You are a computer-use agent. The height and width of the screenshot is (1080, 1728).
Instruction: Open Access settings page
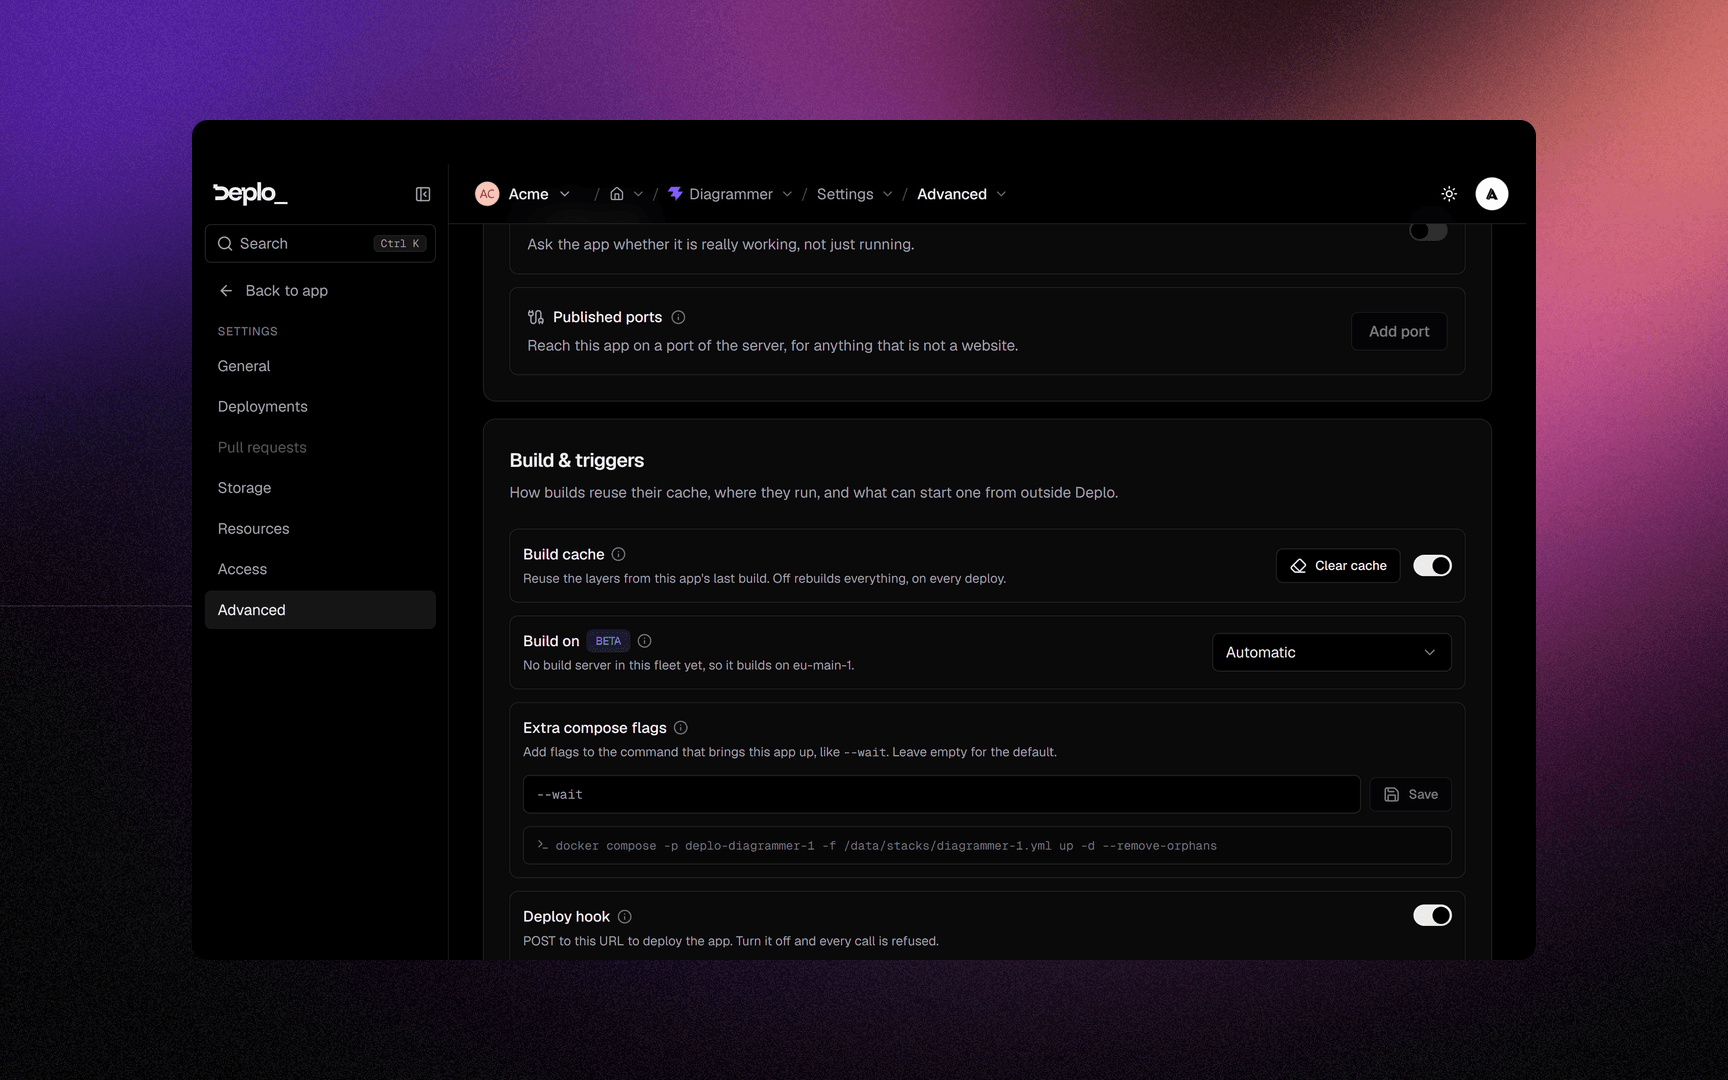pyautogui.click(x=320, y=569)
